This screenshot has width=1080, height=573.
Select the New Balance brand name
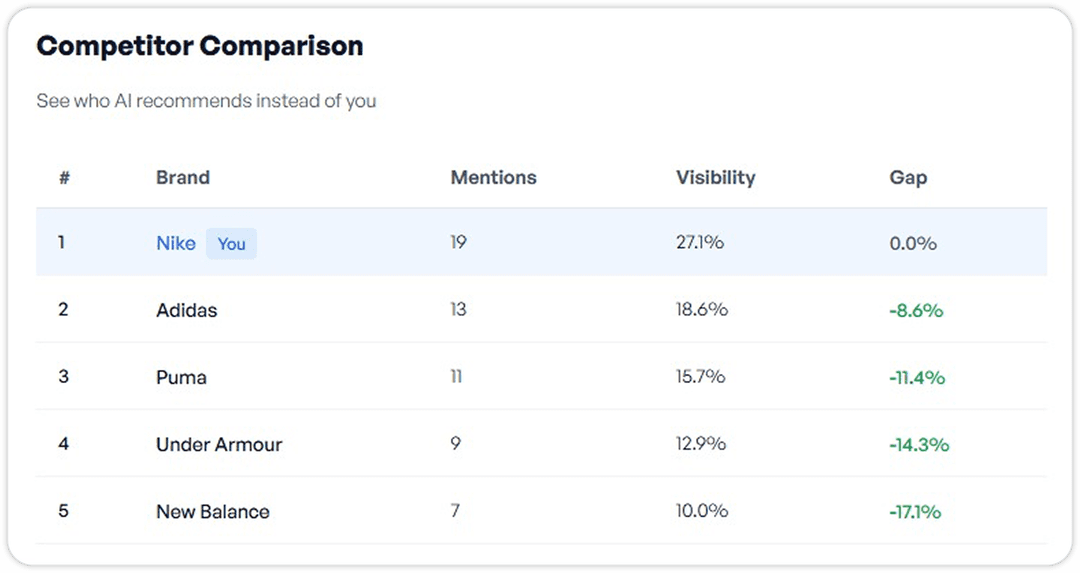[x=213, y=511]
